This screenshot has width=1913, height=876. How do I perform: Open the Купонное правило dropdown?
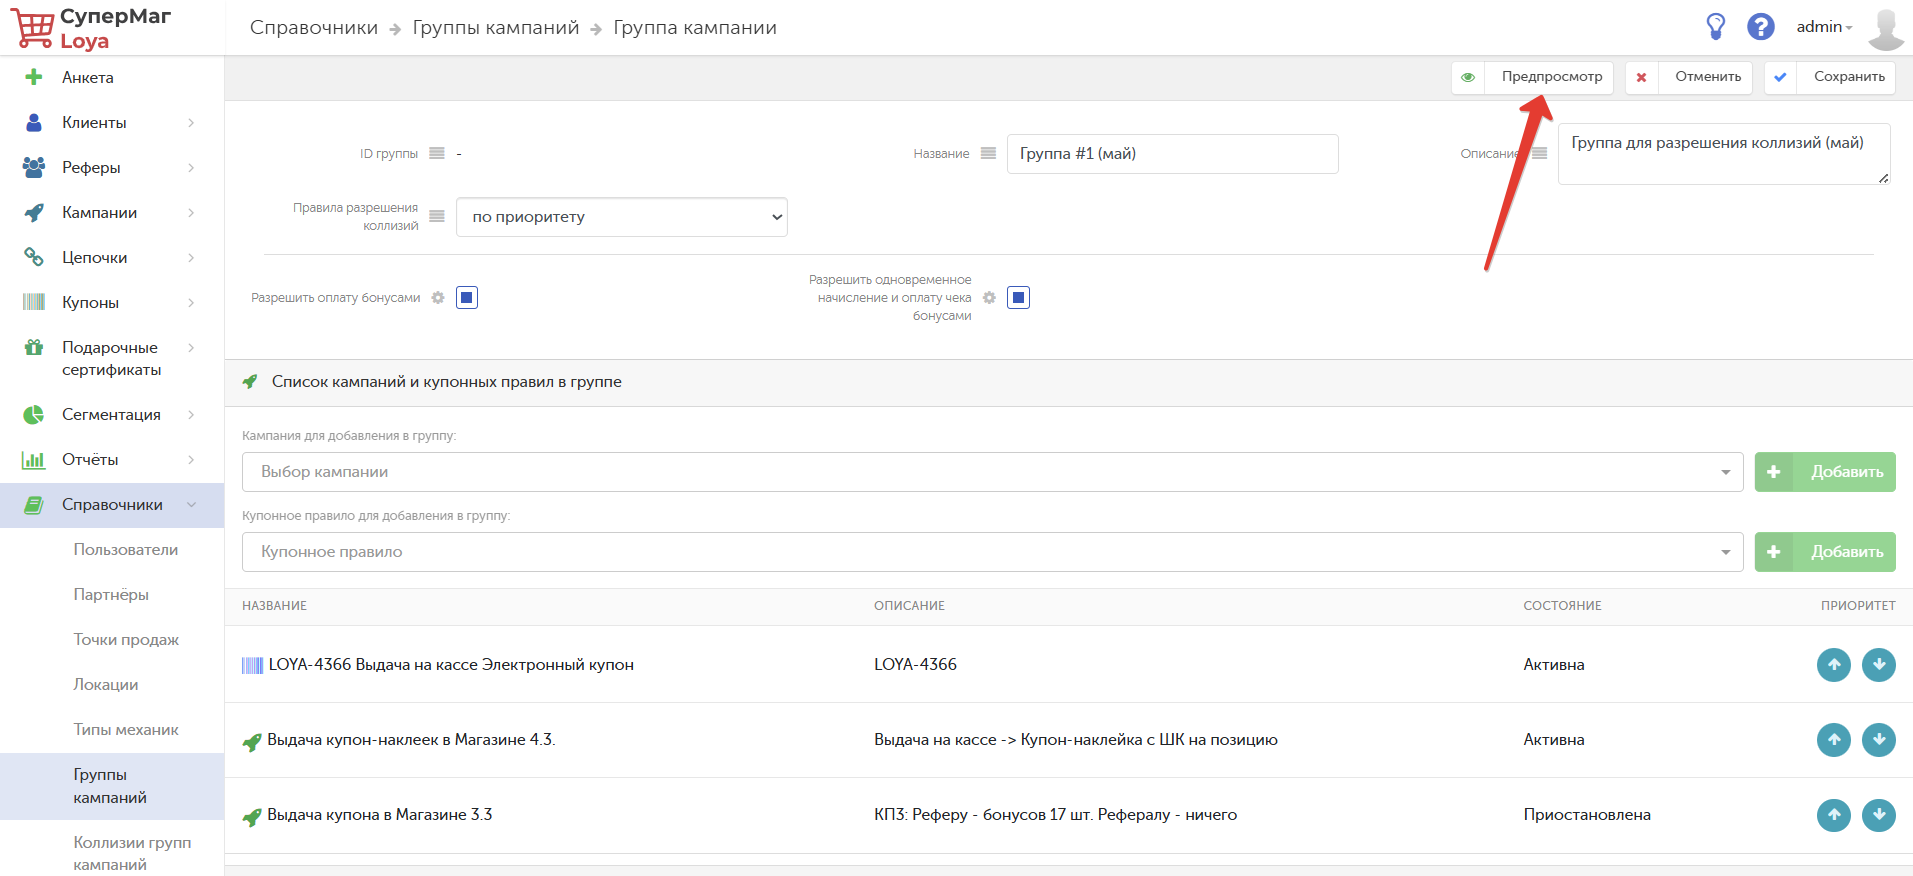click(992, 552)
